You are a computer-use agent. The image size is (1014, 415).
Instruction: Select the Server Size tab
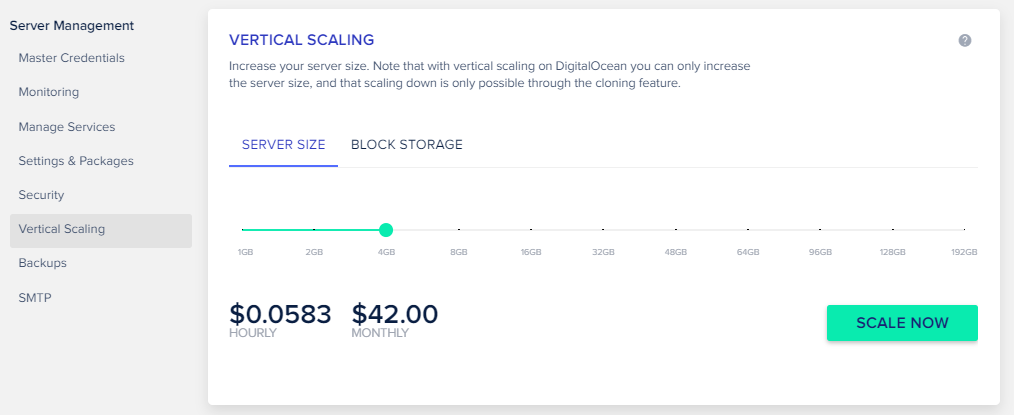pos(283,144)
